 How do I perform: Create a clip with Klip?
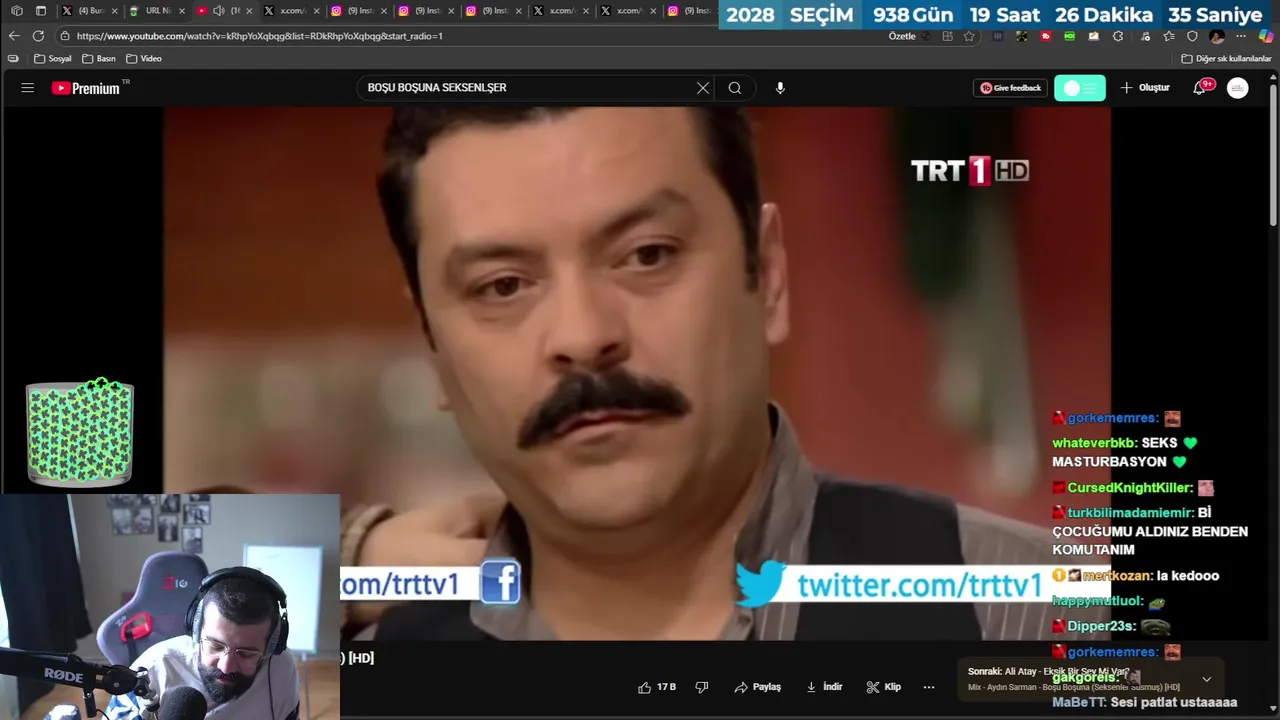[x=884, y=687]
